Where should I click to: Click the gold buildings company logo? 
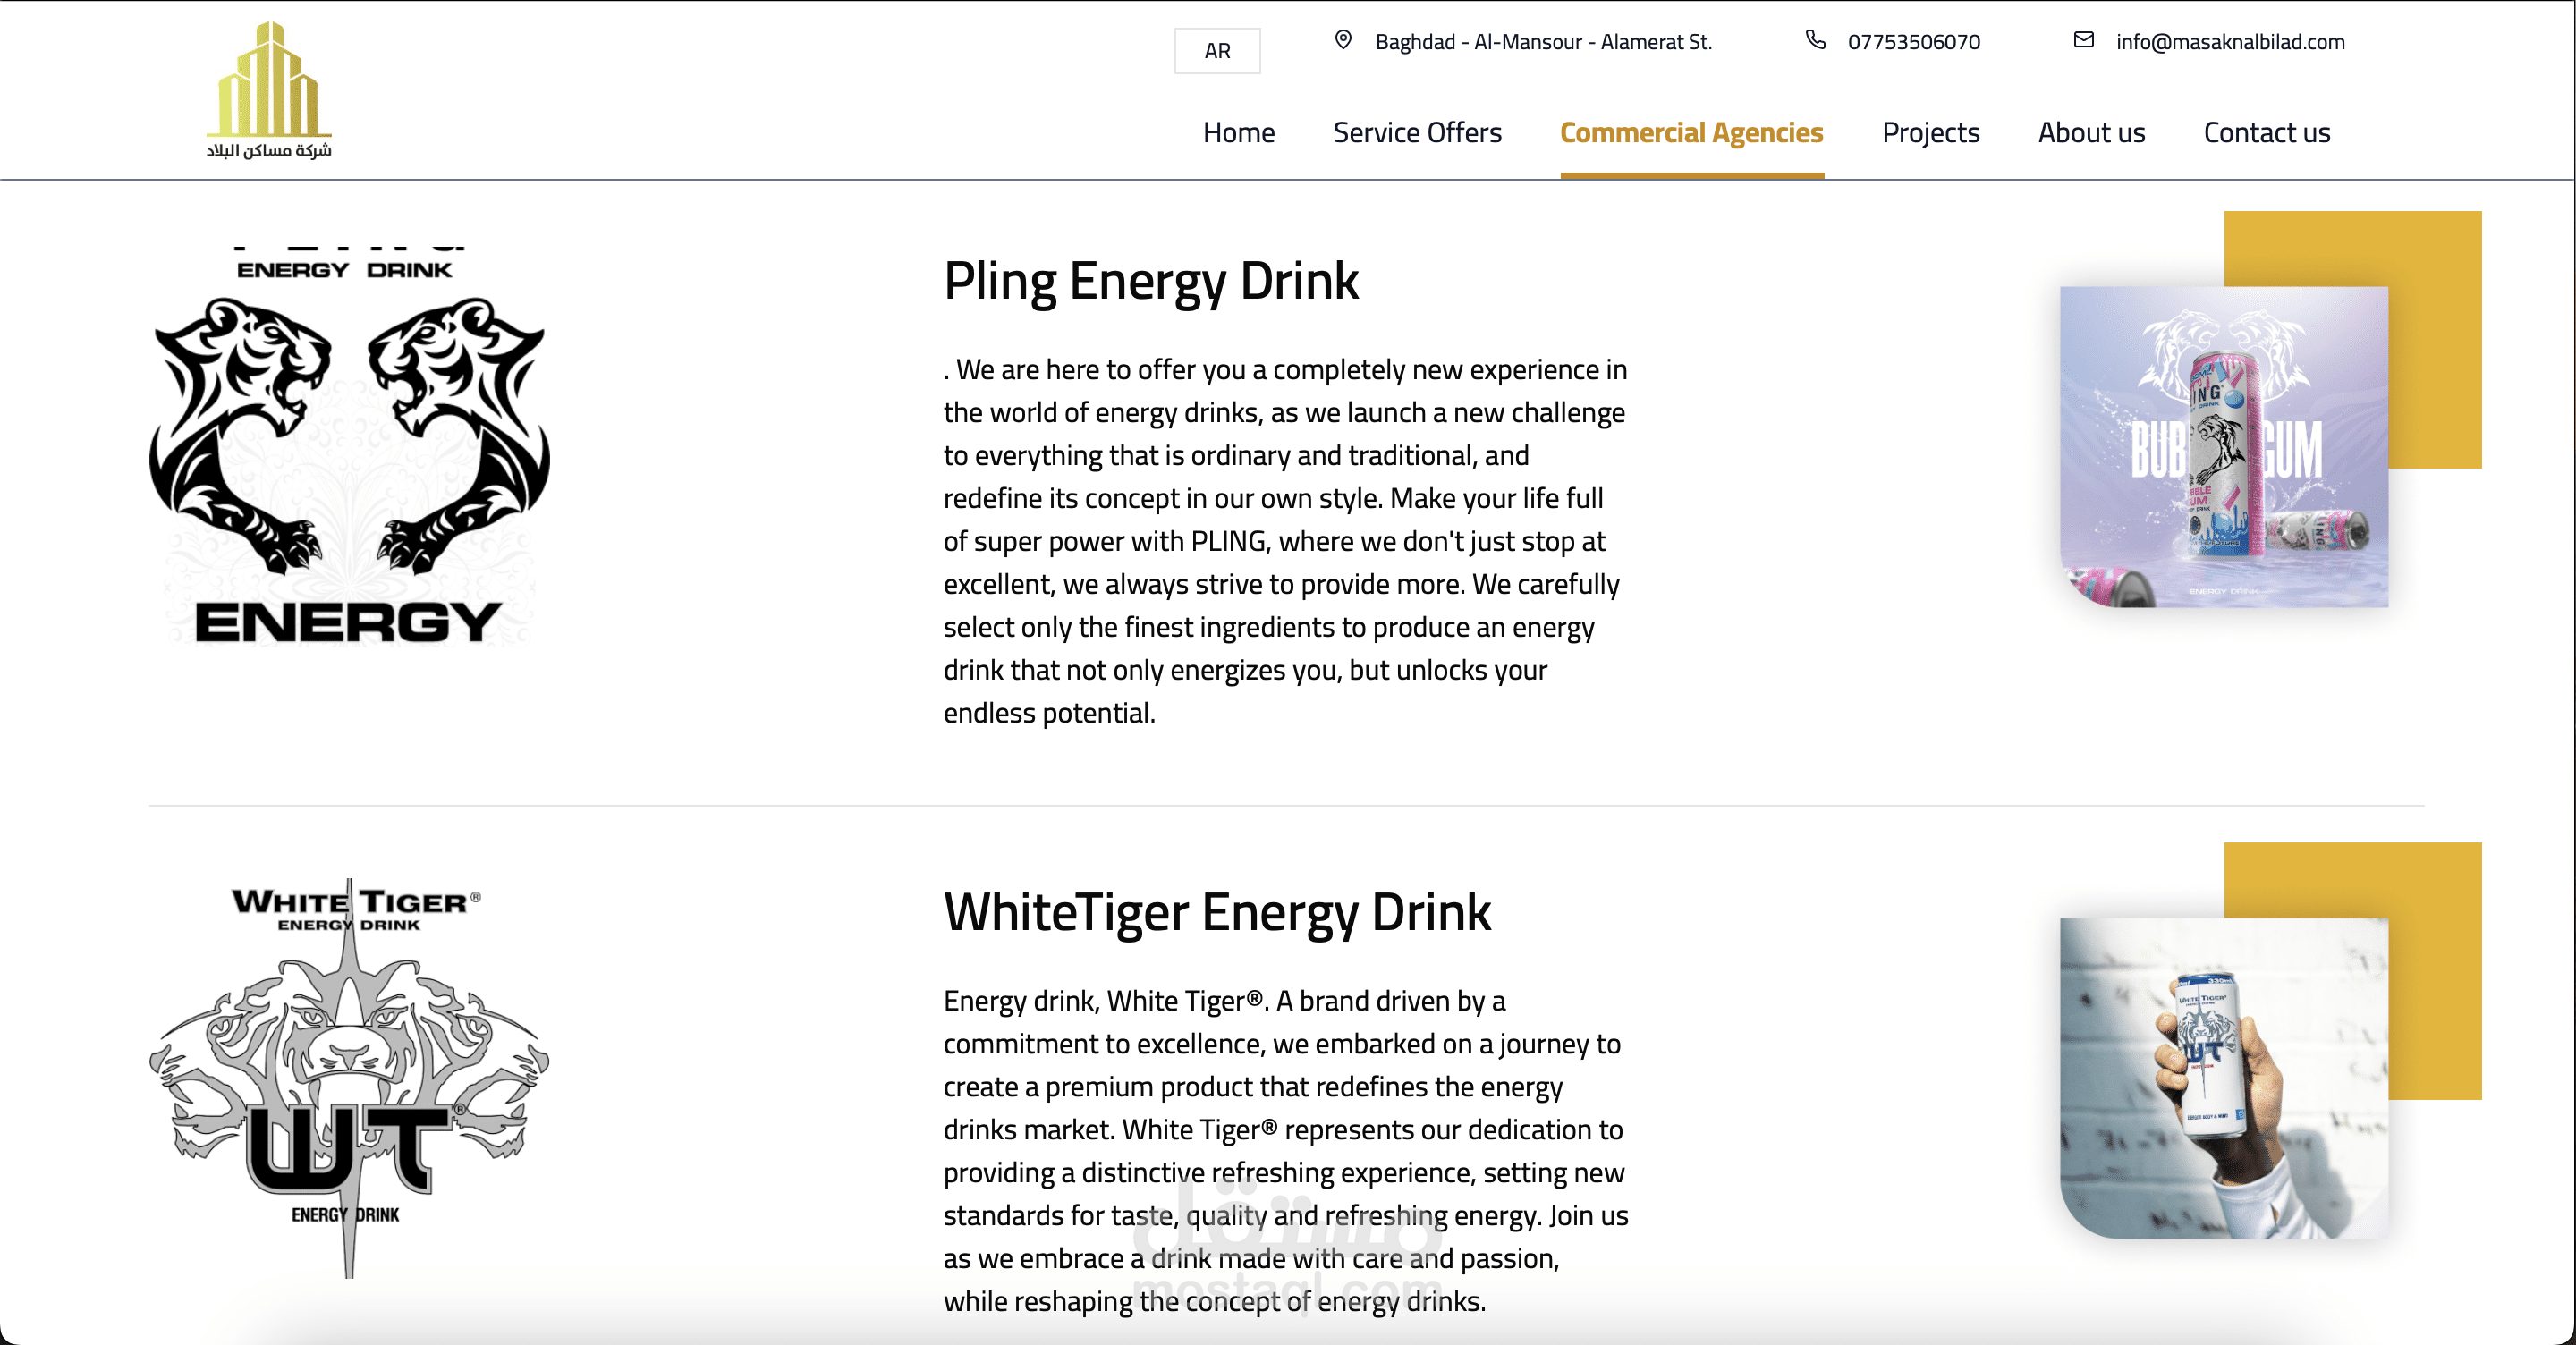coord(269,90)
